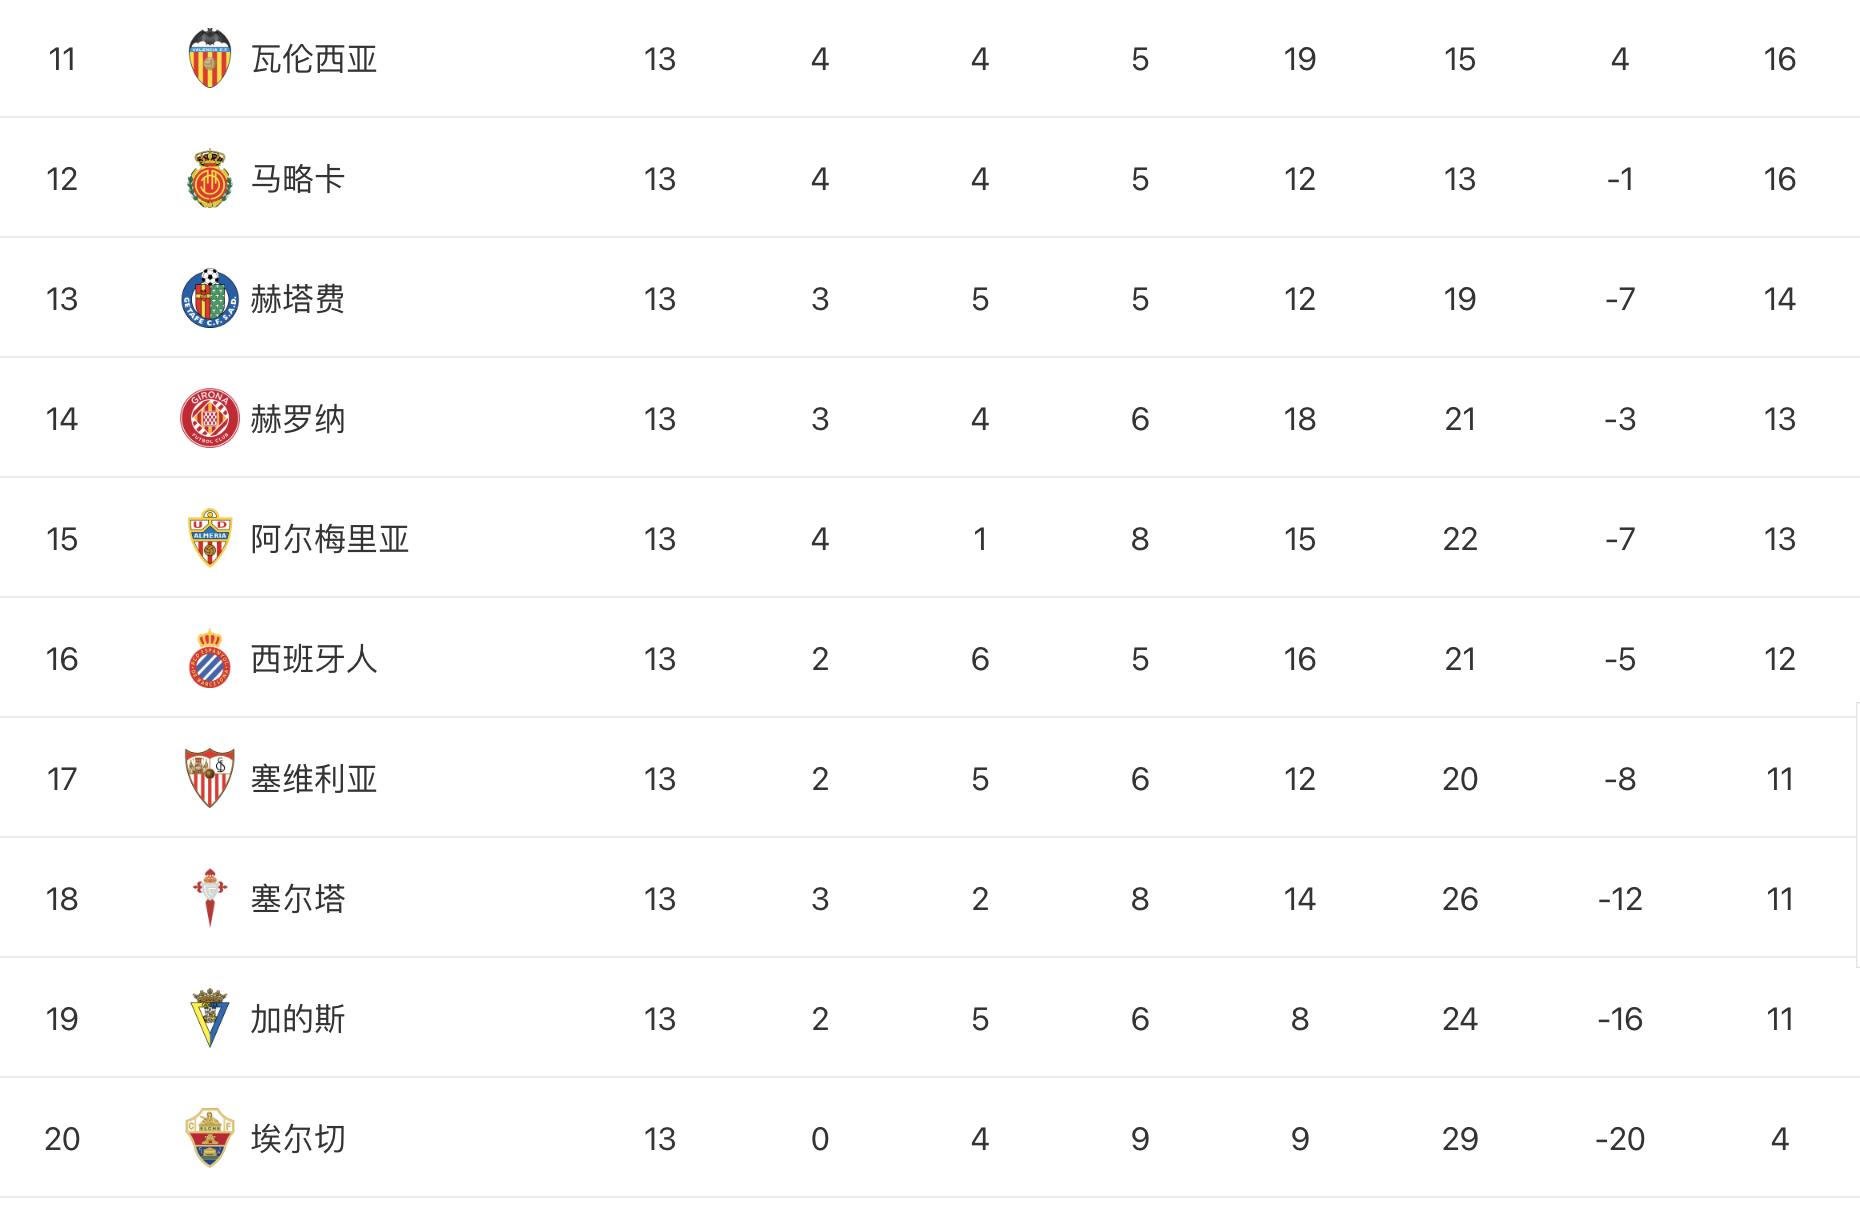Screen dimensions: 1860x1224
Task: Open team link 赫塔费
Action: click(298, 299)
